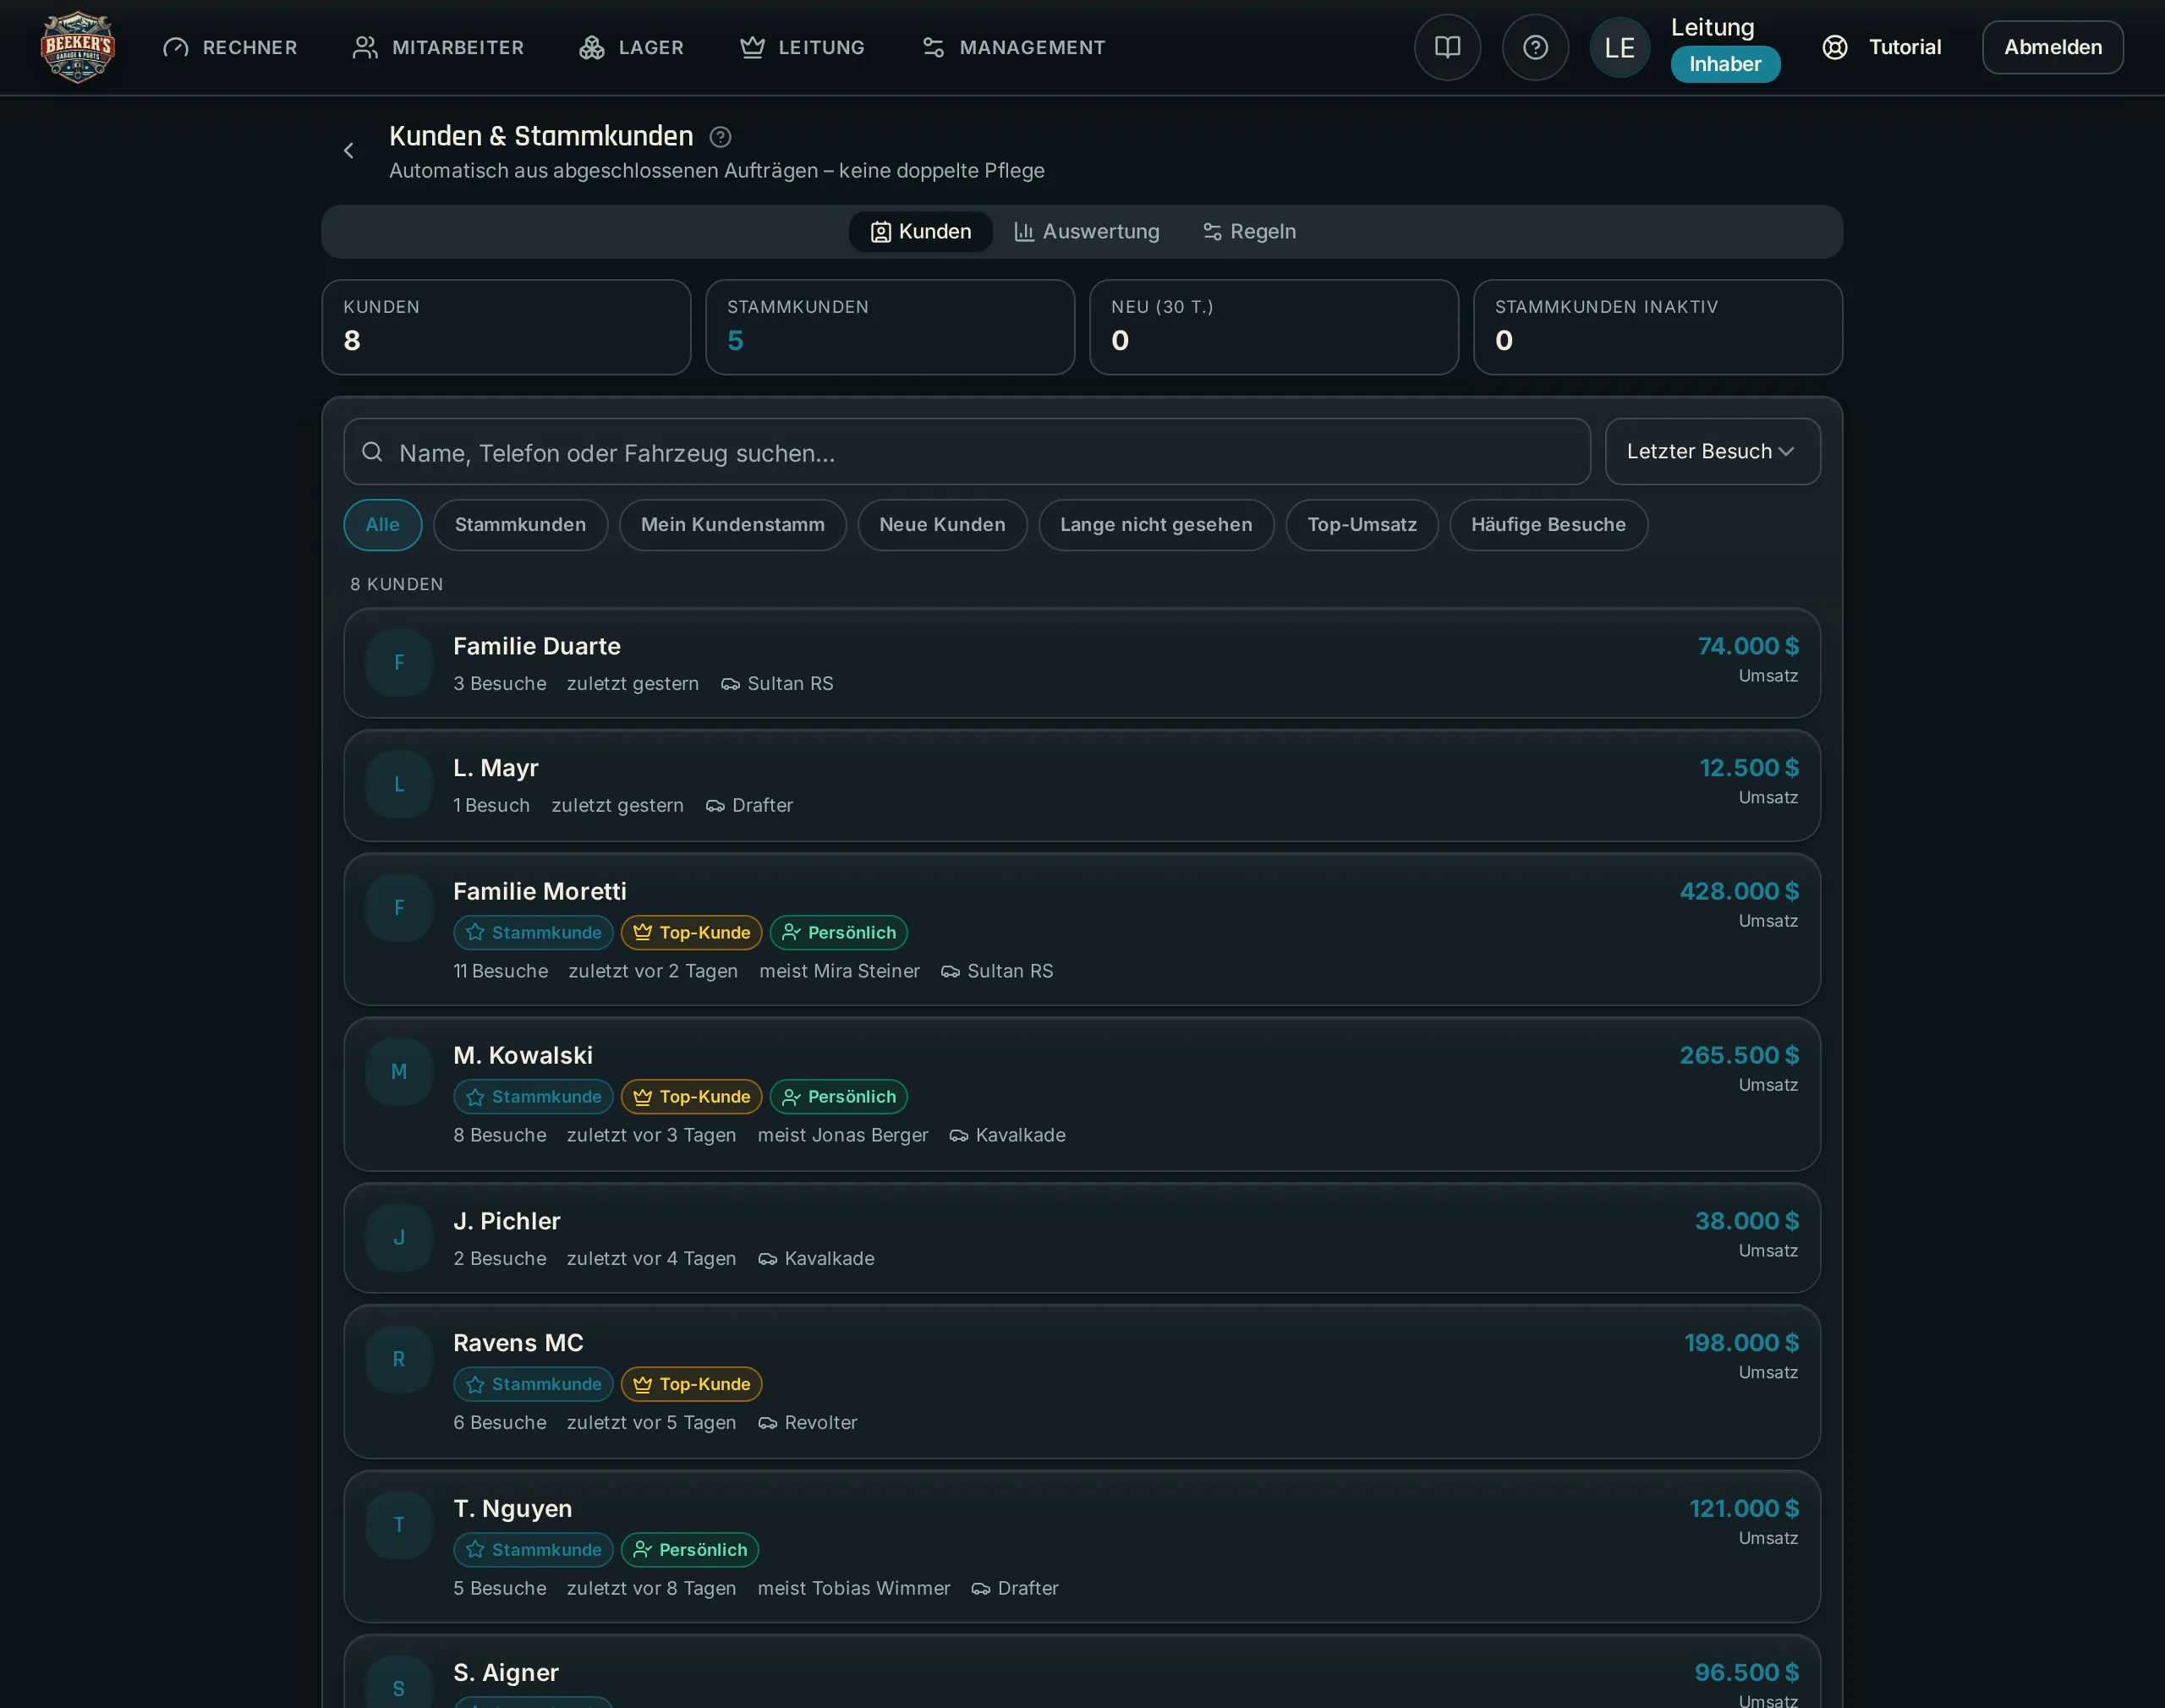The image size is (2165, 1708).
Task: Enable the Mein Kundenstamm filter
Action: coord(732,525)
